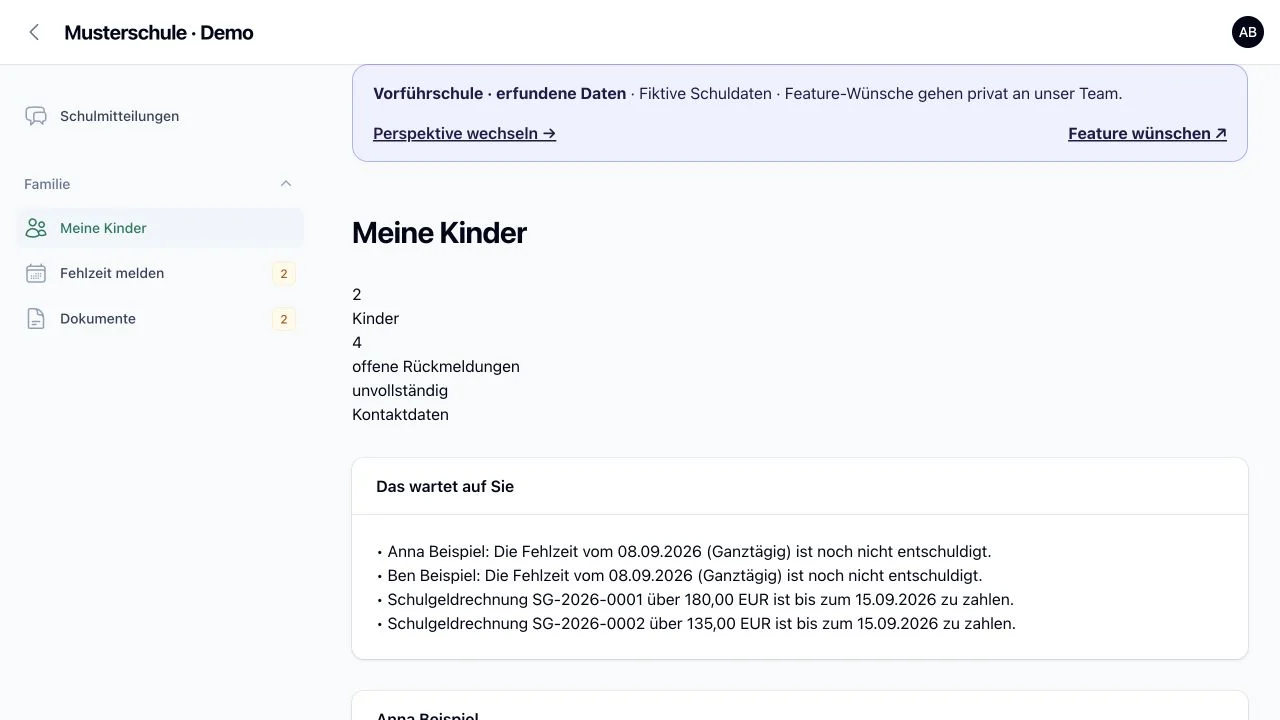Click the Schulmitteilungen chat icon
The width and height of the screenshot is (1280, 720).
point(36,116)
